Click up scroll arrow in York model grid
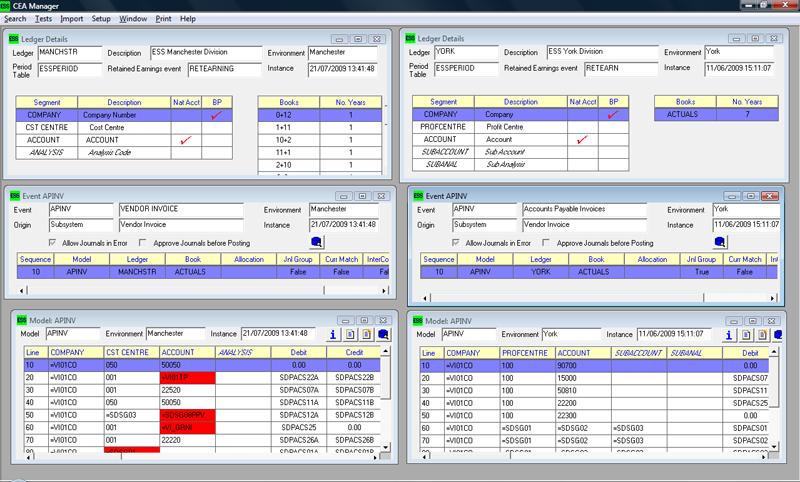 click(774, 352)
